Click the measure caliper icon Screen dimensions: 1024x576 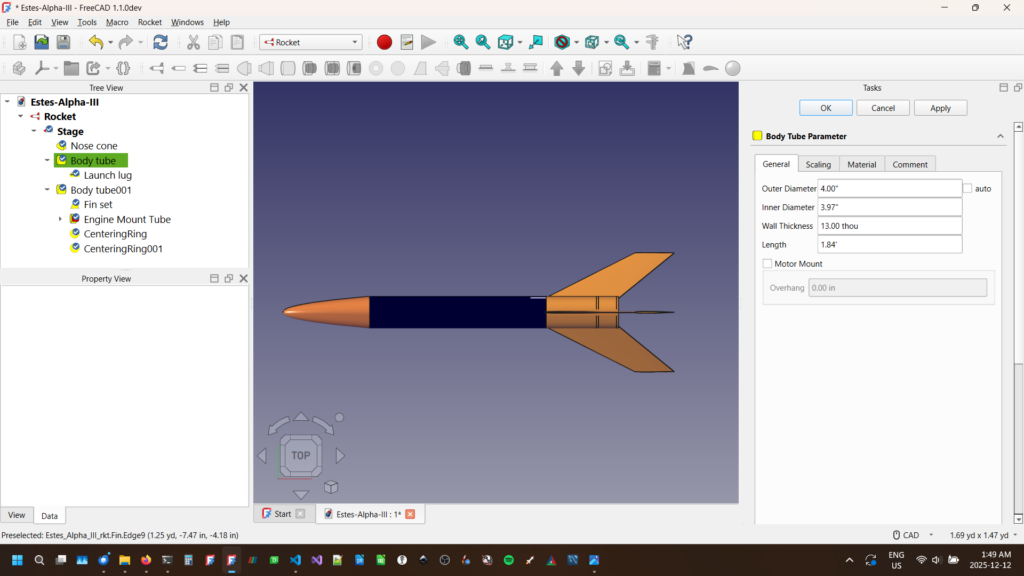(x=652, y=42)
